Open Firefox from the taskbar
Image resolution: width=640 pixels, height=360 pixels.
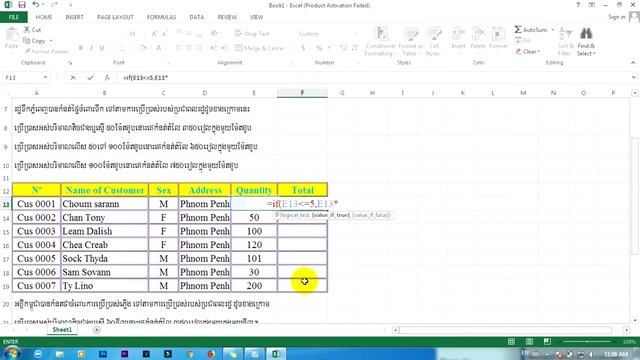pos(211,354)
